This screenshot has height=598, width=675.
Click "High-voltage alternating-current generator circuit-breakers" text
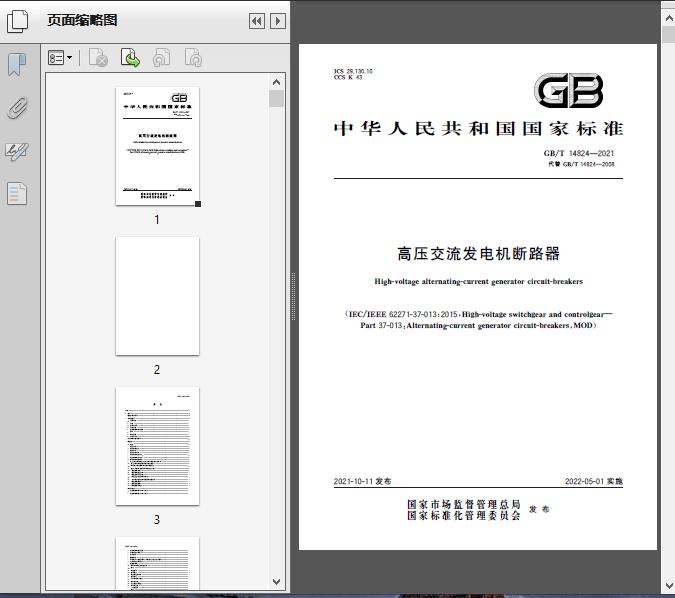tap(478, 282)
